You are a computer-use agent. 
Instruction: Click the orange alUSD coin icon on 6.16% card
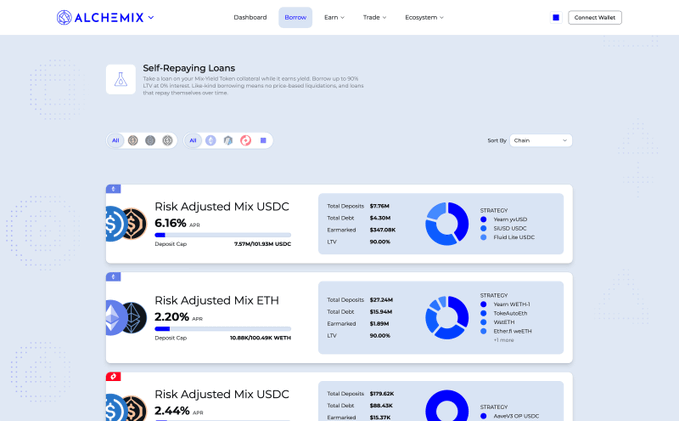[x=135, y=224]
